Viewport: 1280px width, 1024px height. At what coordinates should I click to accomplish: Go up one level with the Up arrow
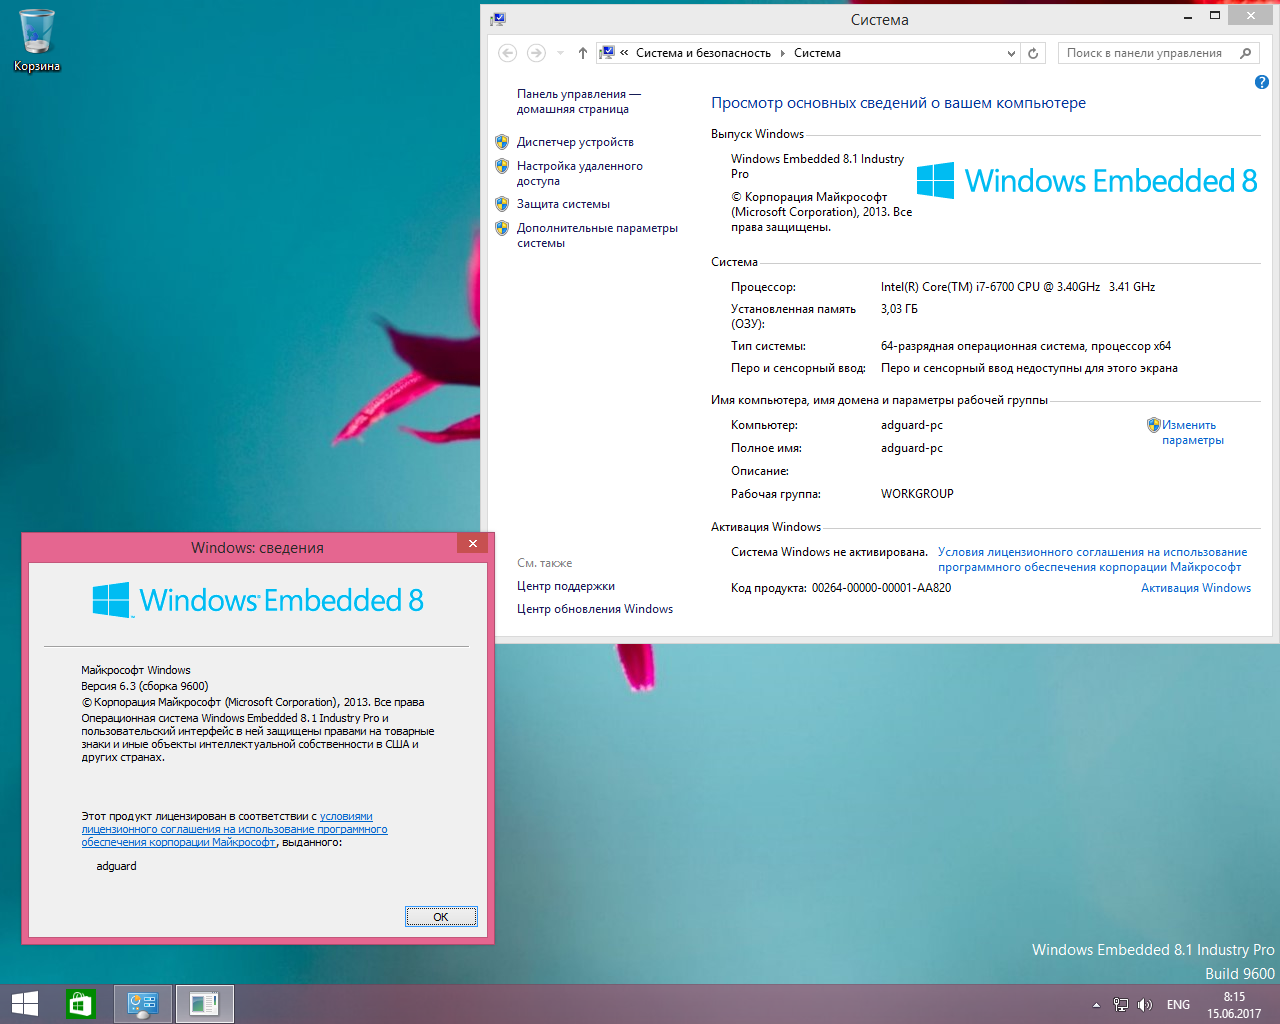point(583,53)
